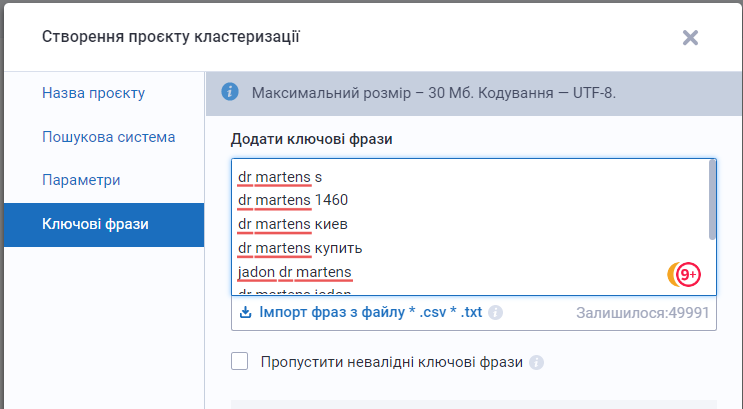The width and height of the screenshot is (743, 409).
Task: Click the keyword textarea scrollbar
Action: point(712,200)
